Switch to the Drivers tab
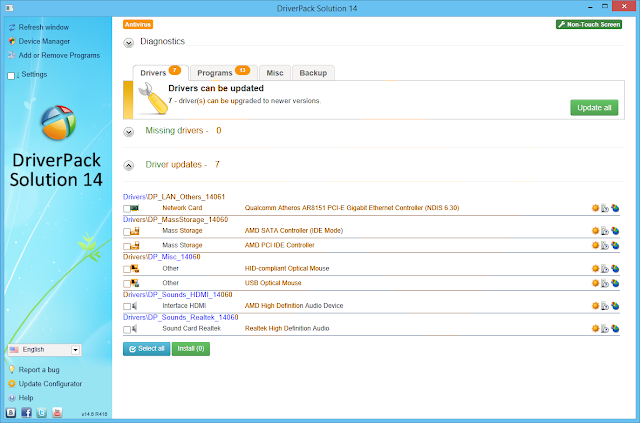The image size is (640, 423). (x=160, y=73)
